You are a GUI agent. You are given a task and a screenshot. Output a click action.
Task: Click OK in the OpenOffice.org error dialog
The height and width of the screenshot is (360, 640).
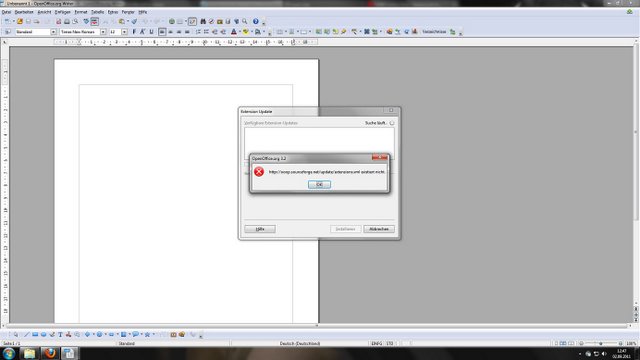(x=319, y=184)
